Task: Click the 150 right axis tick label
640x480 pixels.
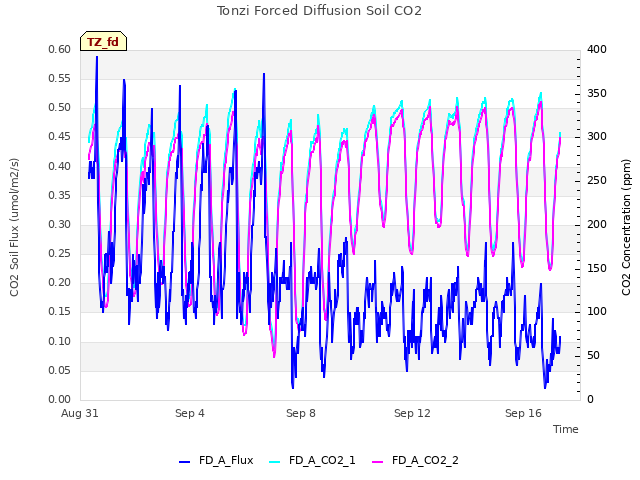Action: click(597, 268)
